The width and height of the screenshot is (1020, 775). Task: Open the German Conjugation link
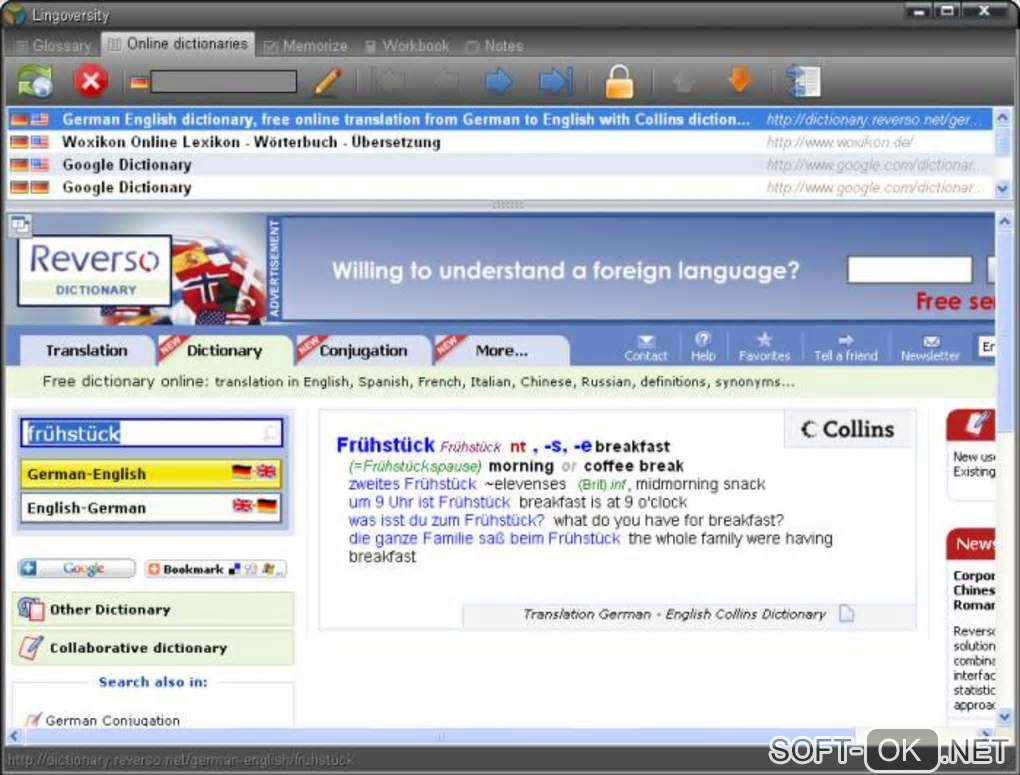pyautogui.click(x=113, y=720)
